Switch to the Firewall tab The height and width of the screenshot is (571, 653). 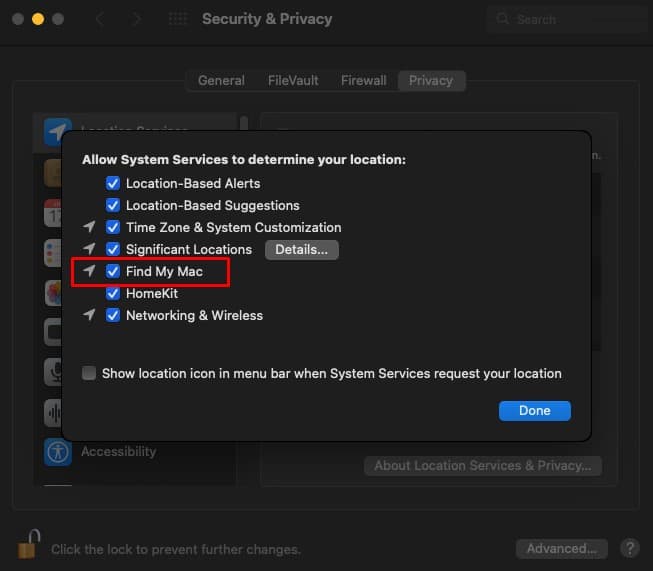click(x=363, y=80)
